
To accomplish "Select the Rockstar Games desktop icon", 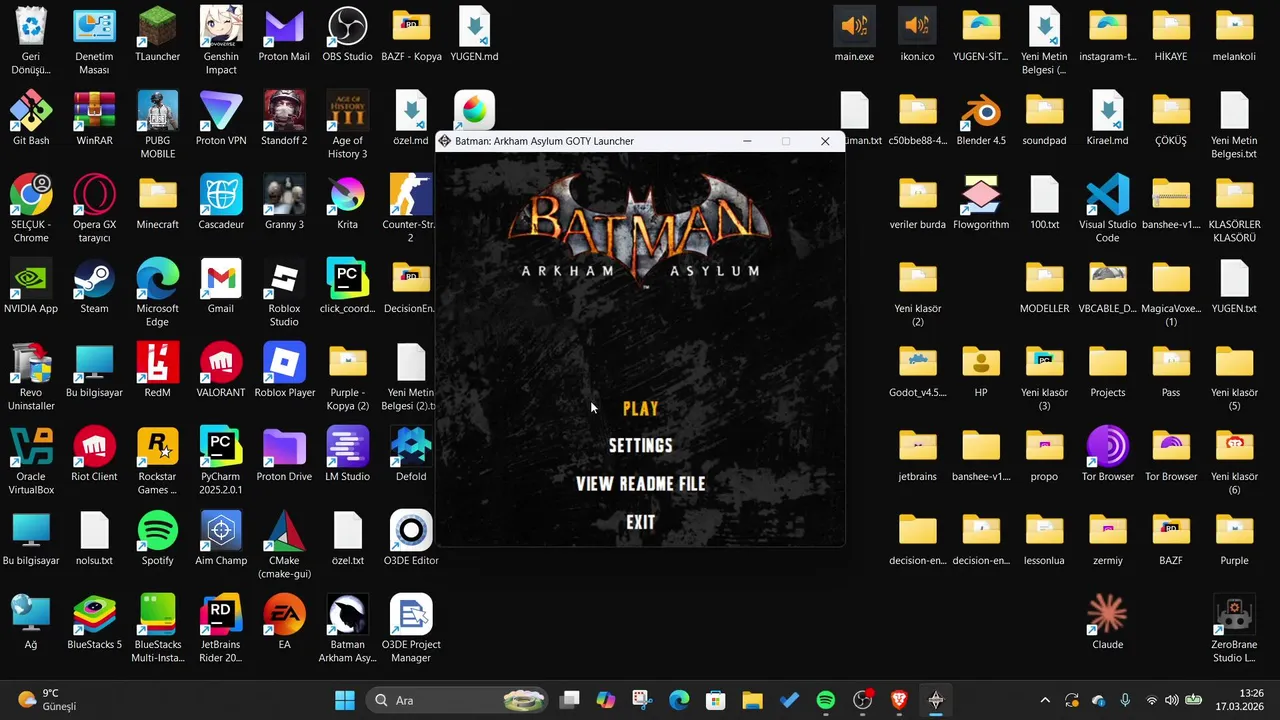I will (x=157, y=460).
